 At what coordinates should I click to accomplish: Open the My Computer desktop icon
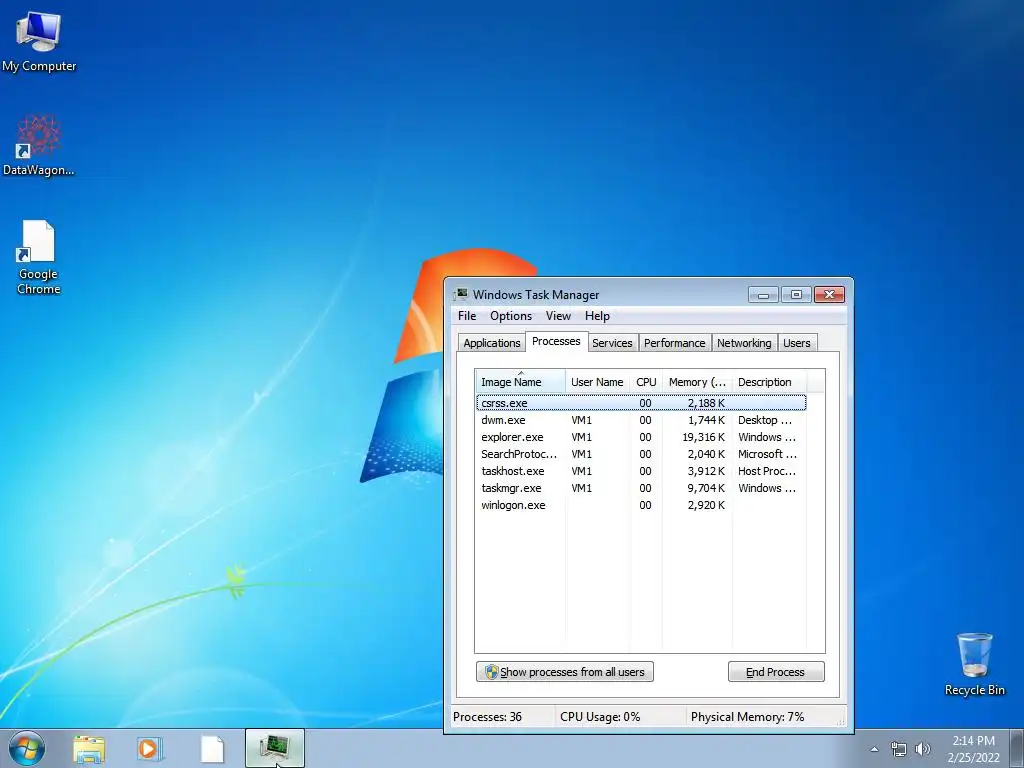[39, 40]
